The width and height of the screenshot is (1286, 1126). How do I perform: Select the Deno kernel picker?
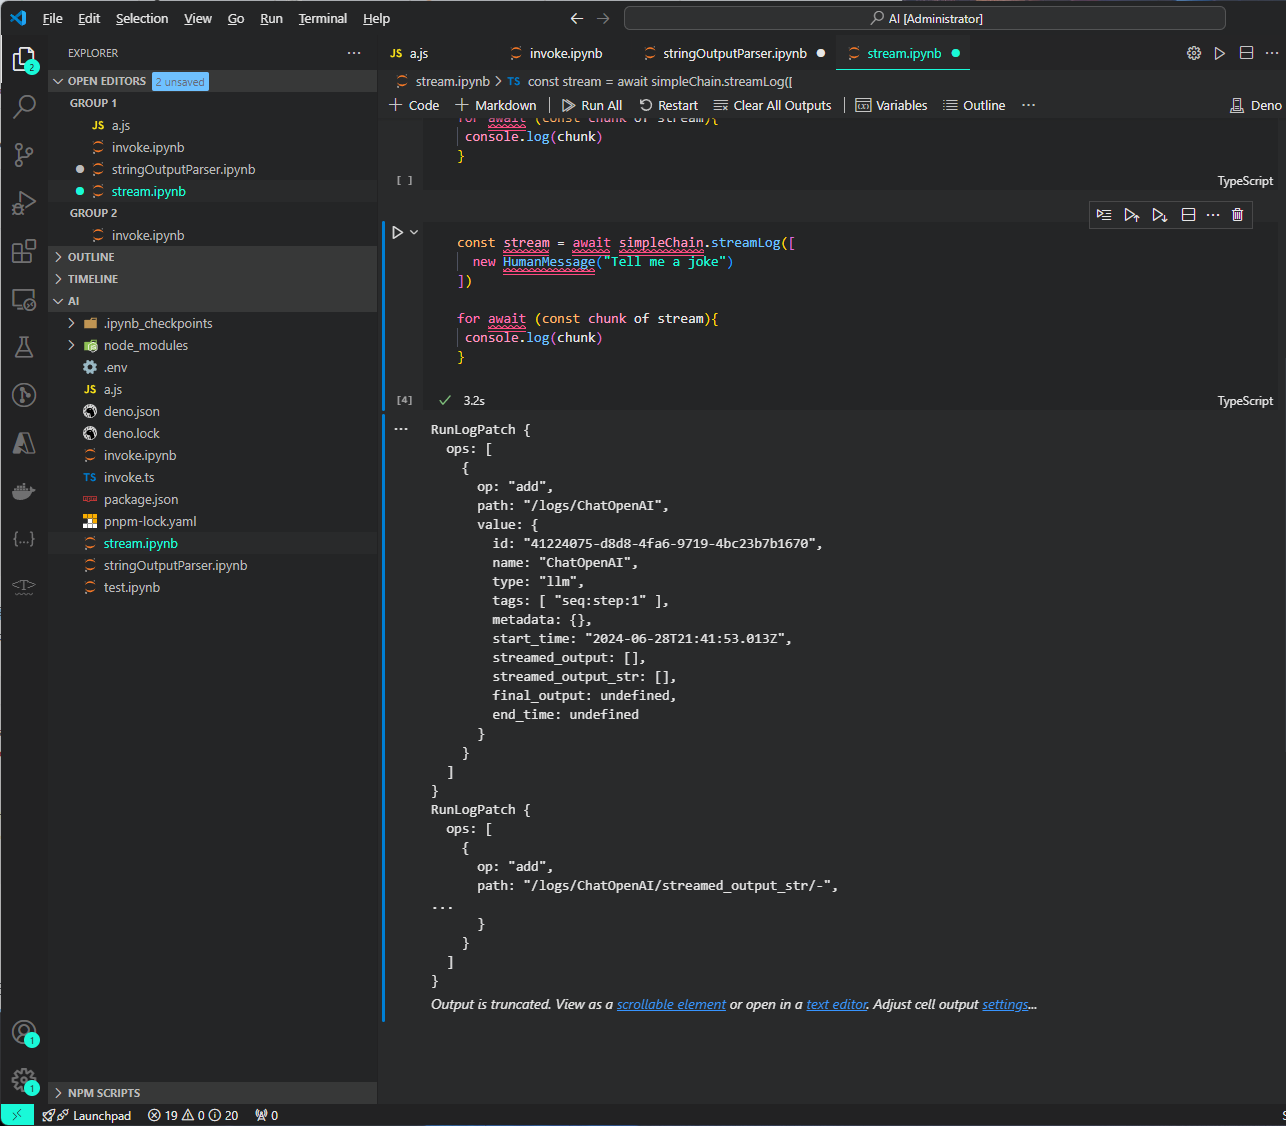(x=1256, y=105)
